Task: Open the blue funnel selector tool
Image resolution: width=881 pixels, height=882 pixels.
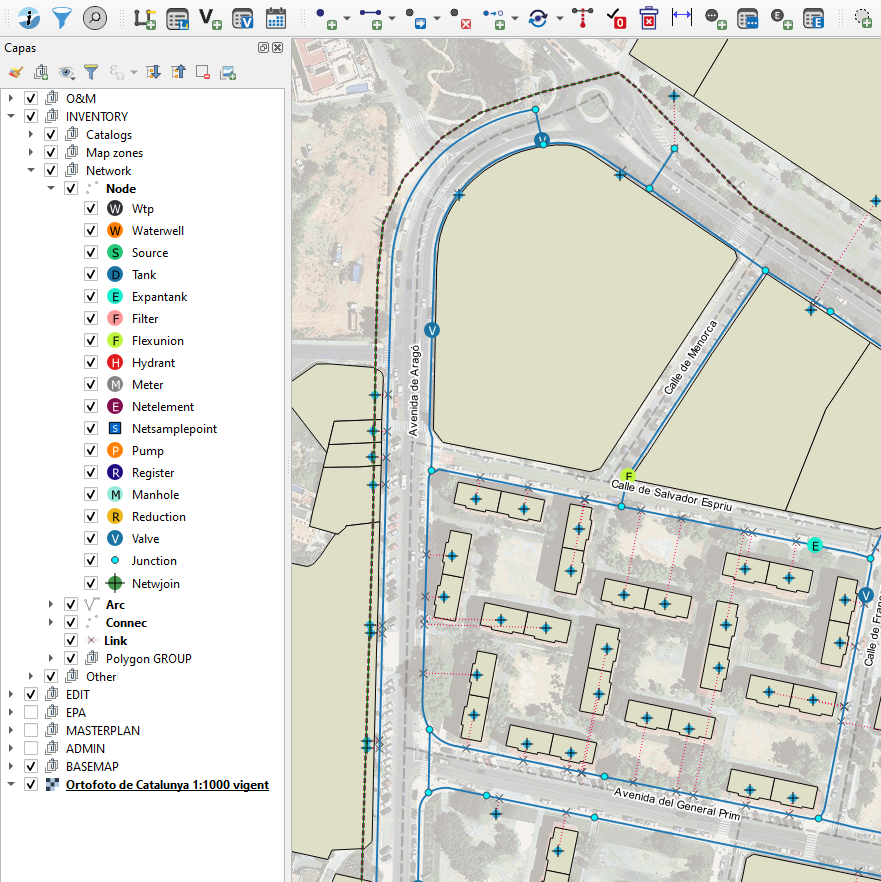Action: click(x=62, y=18)
